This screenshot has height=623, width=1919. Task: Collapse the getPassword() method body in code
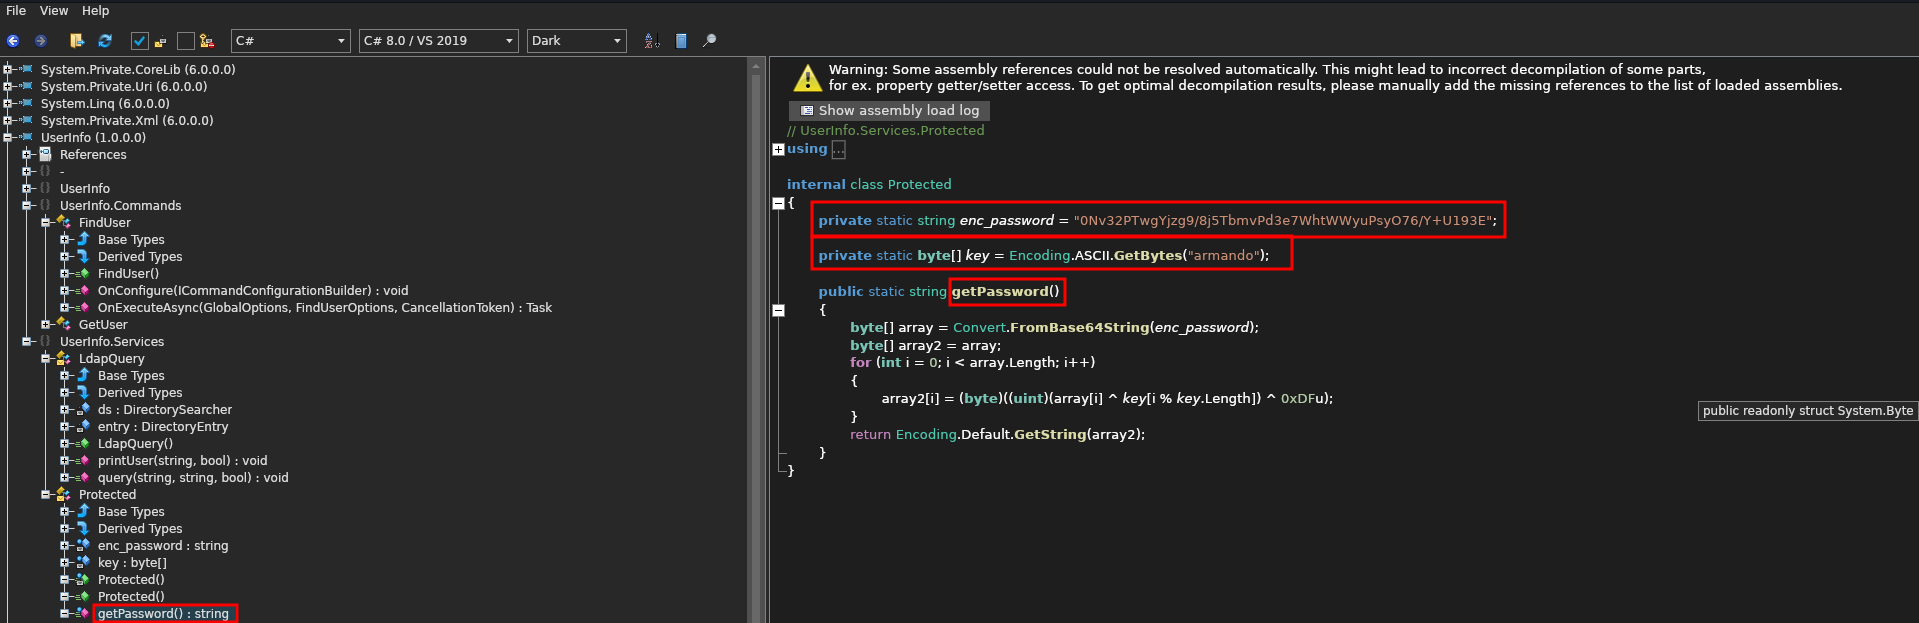point(779,310)
